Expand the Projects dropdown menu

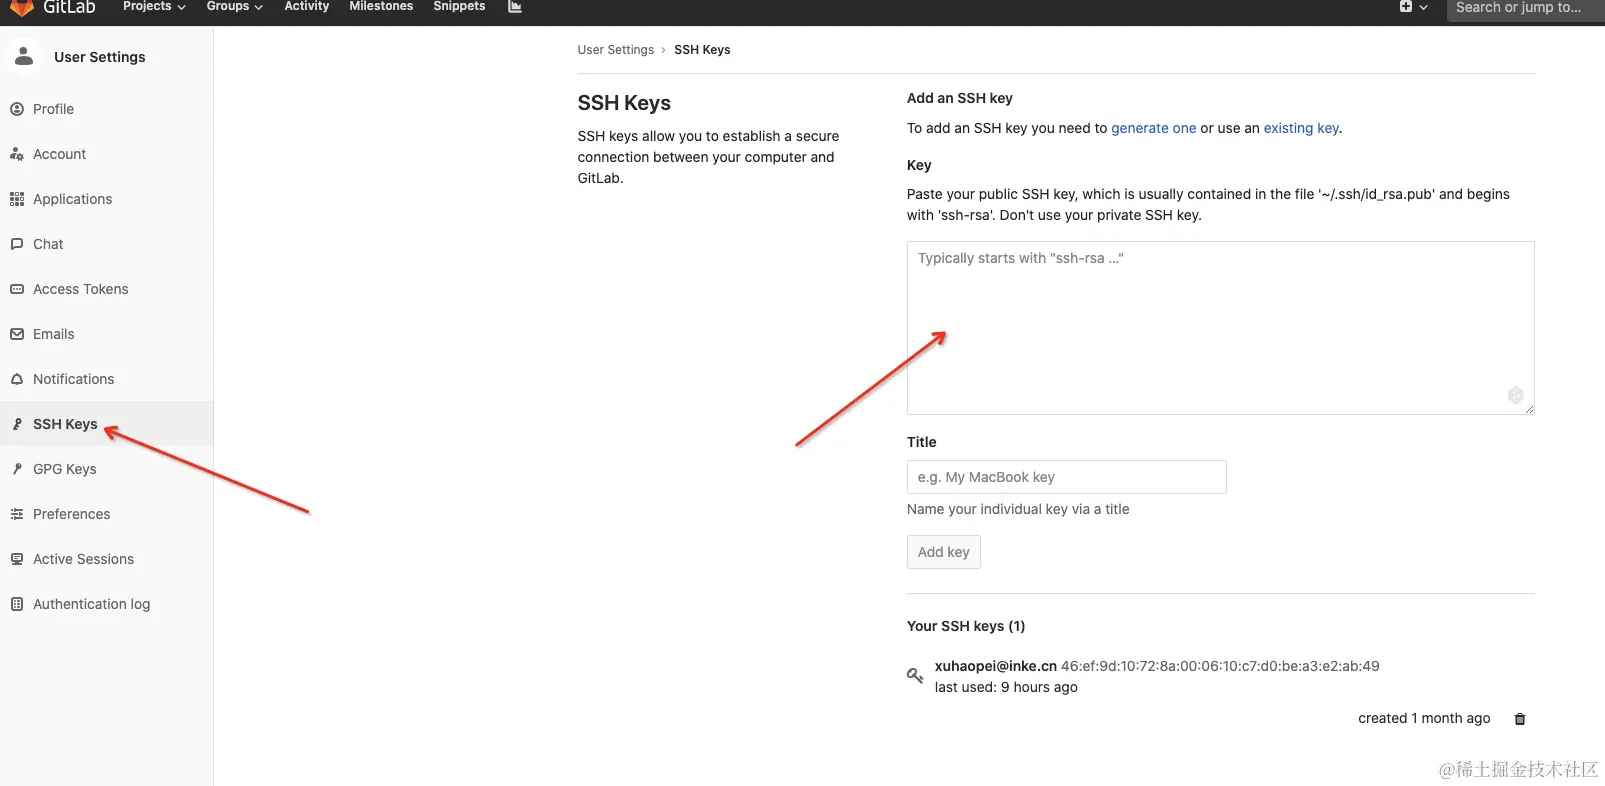(154, 7)
